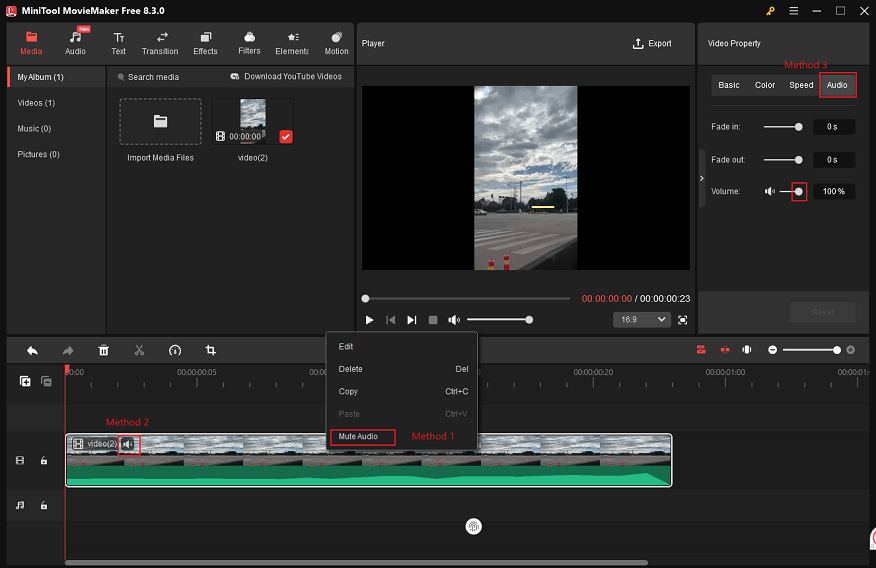Screen dimensions: 876x568
Task: Adjust the timeline zoom slider
Action: 811,350
